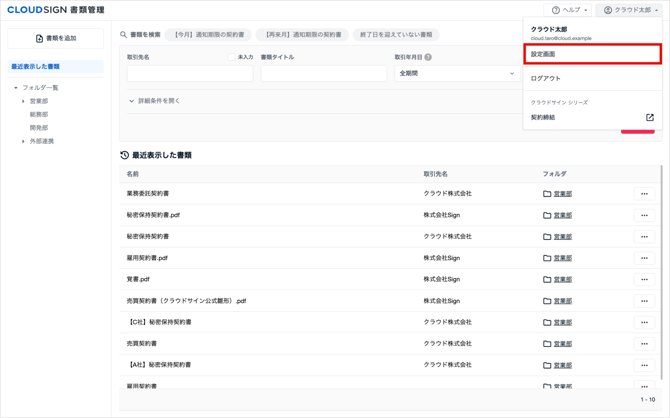The image size is (670, 418).
Task: Select 最近表示した書類 in sidebar
Action: [x=56, y=67]
